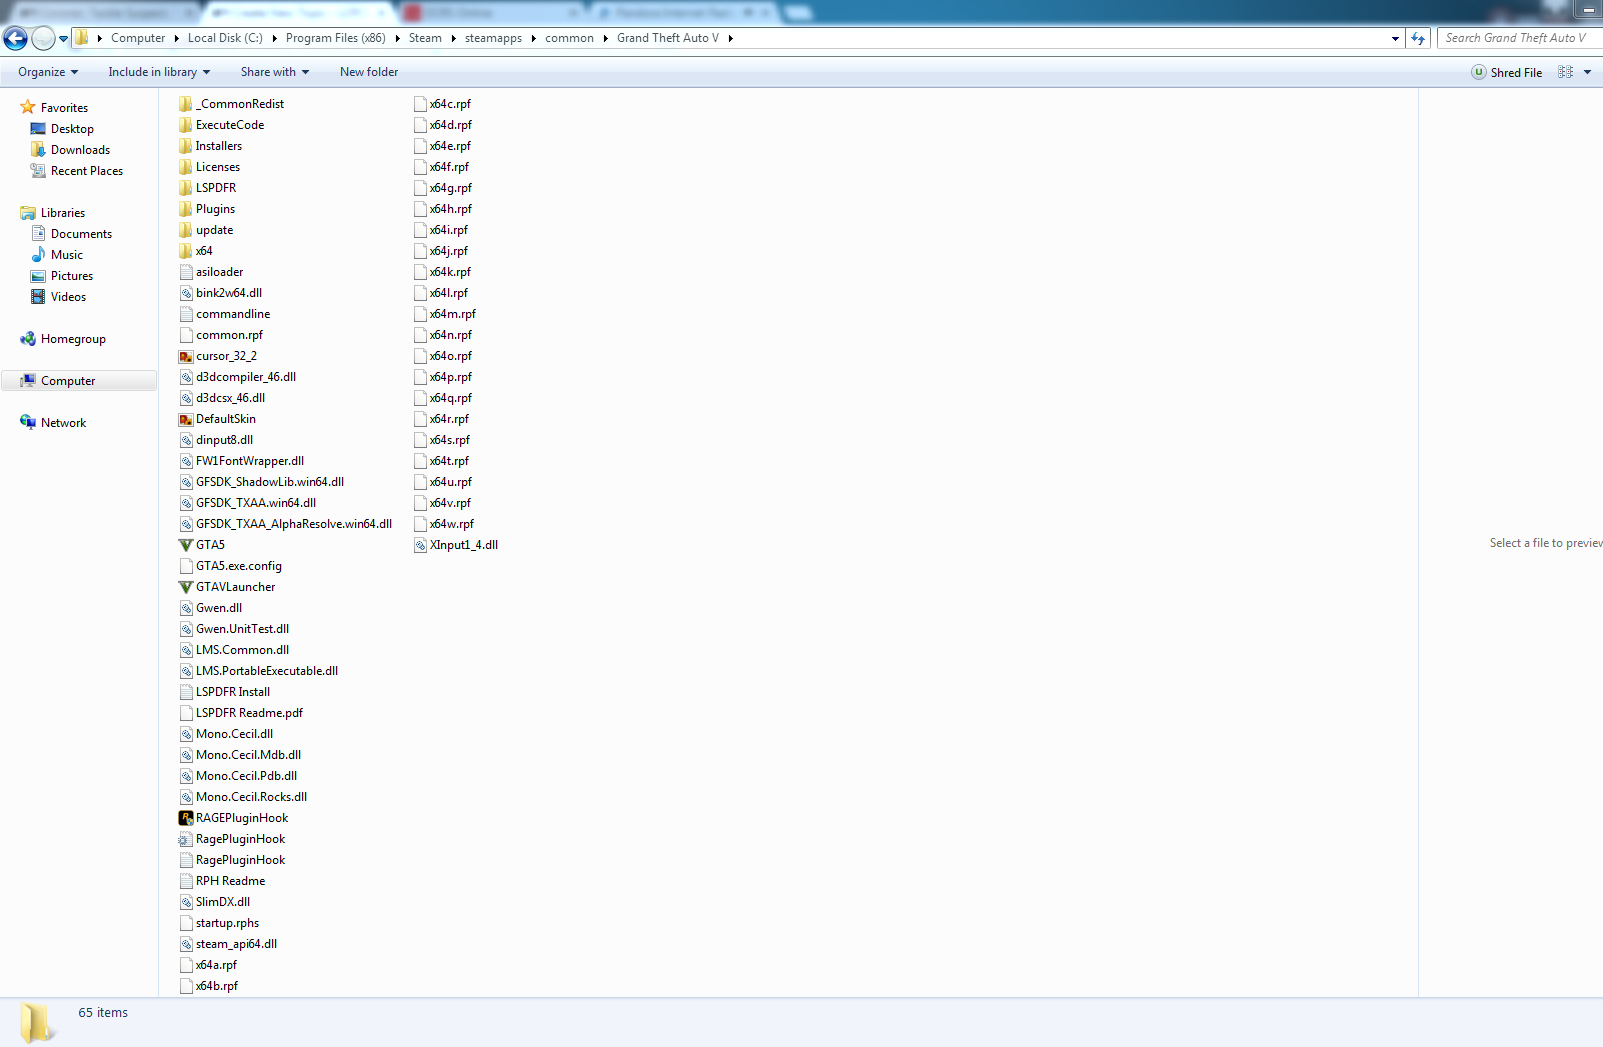Select Network in the navigation pane
The width and height of the screenshot is (1603, 1047).
[63, 423]
